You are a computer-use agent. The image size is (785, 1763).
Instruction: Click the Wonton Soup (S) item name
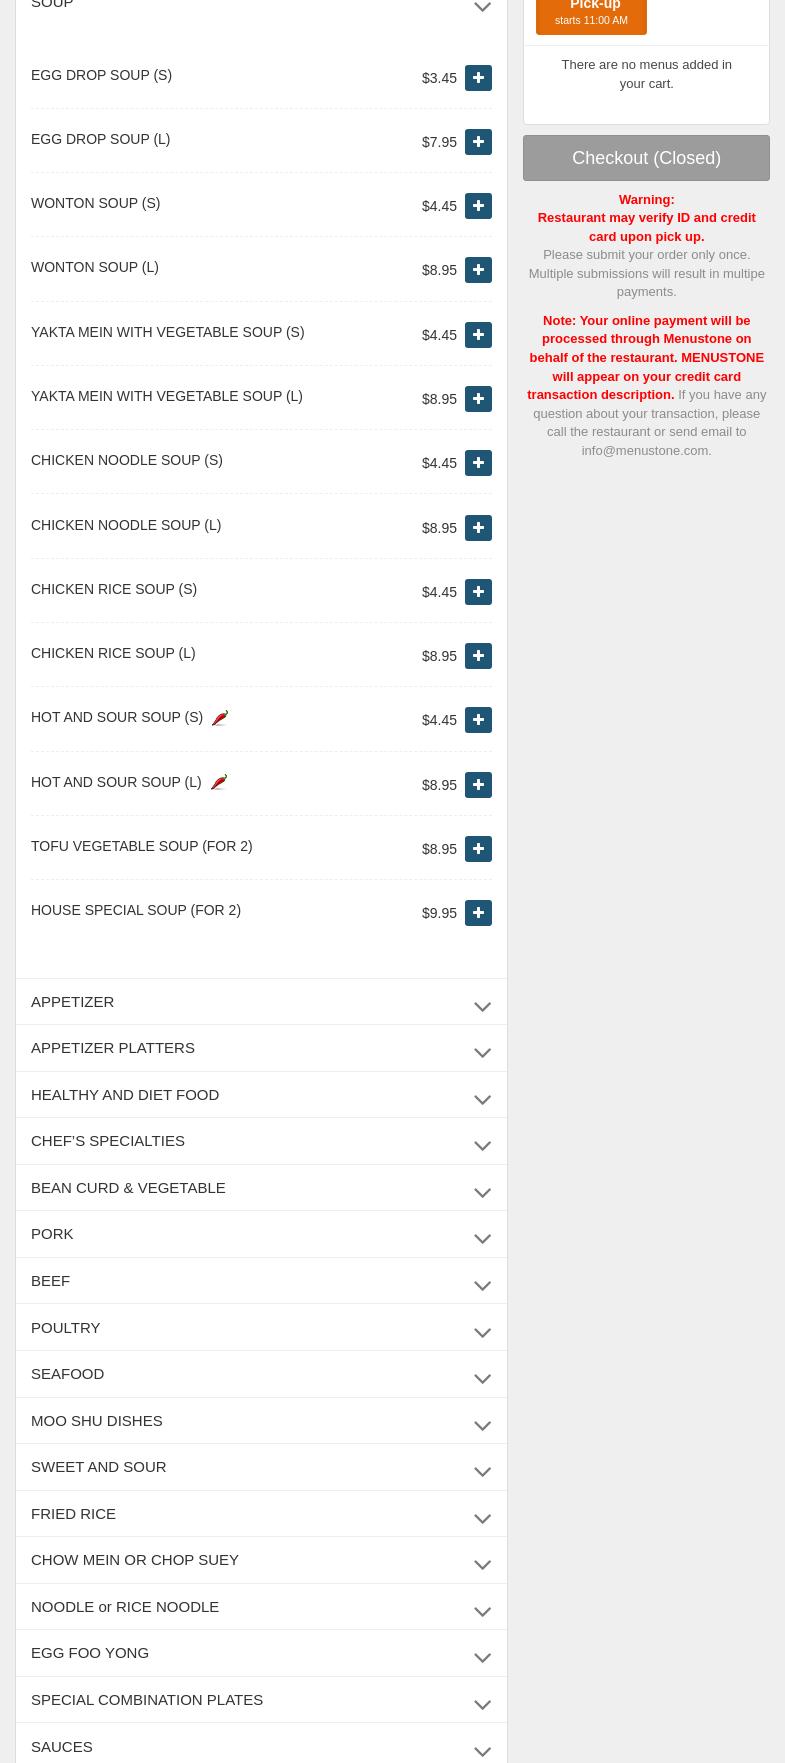pyautogui.click(x=95, y=204)
